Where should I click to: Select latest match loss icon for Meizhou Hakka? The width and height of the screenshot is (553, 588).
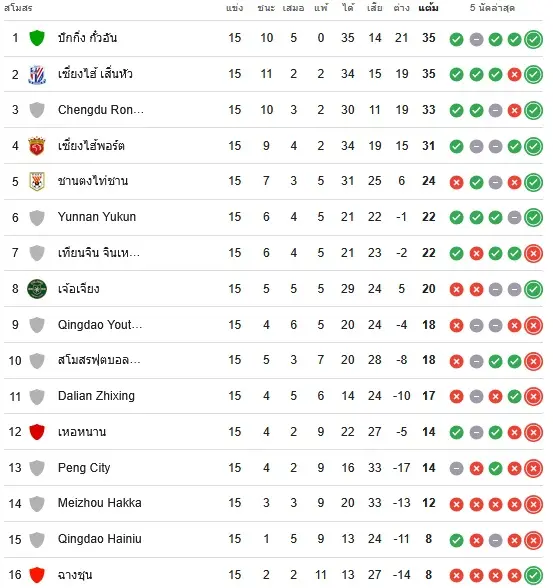(533, 504)
